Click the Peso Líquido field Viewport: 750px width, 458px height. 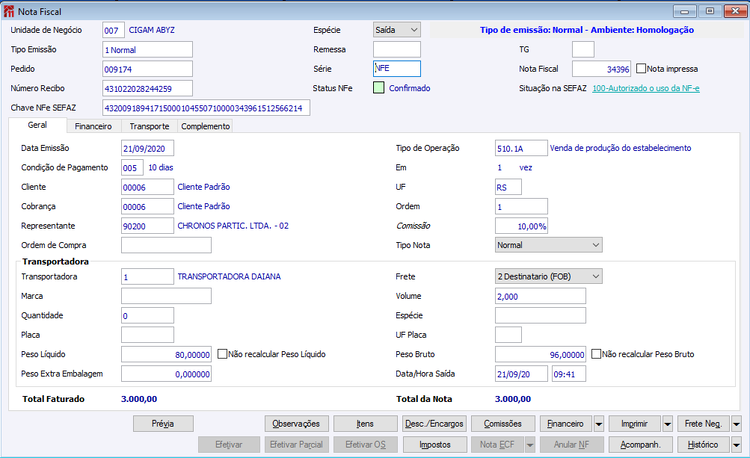[x=166, y=354]
